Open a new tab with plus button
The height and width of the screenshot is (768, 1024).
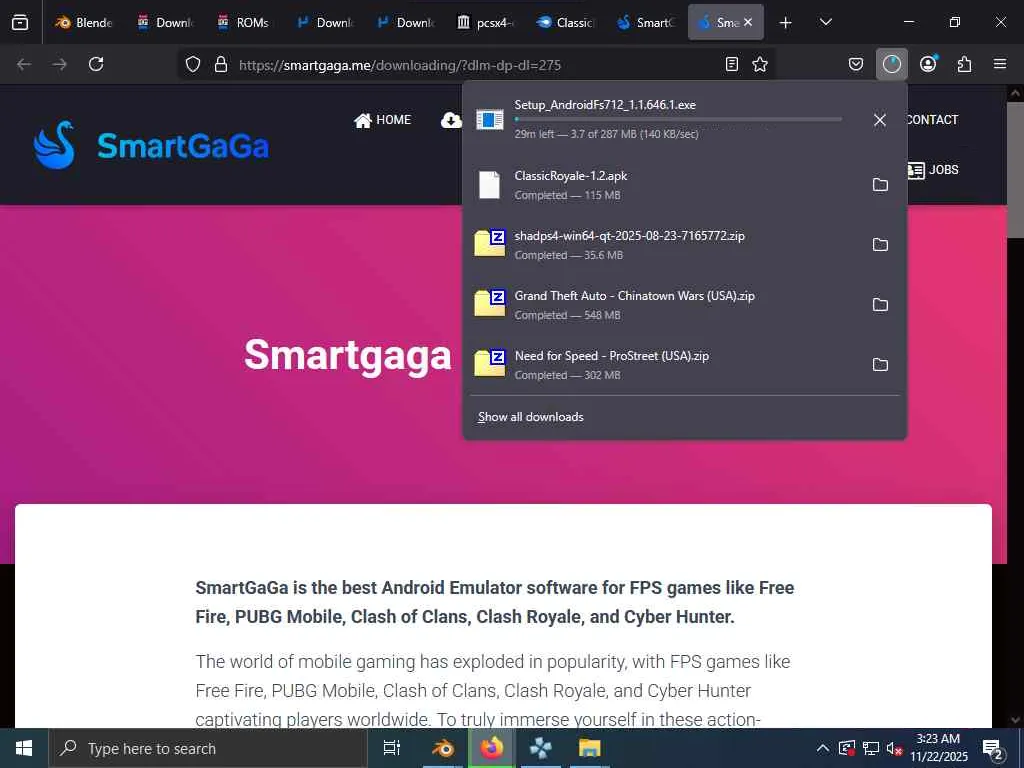point(786,23)
